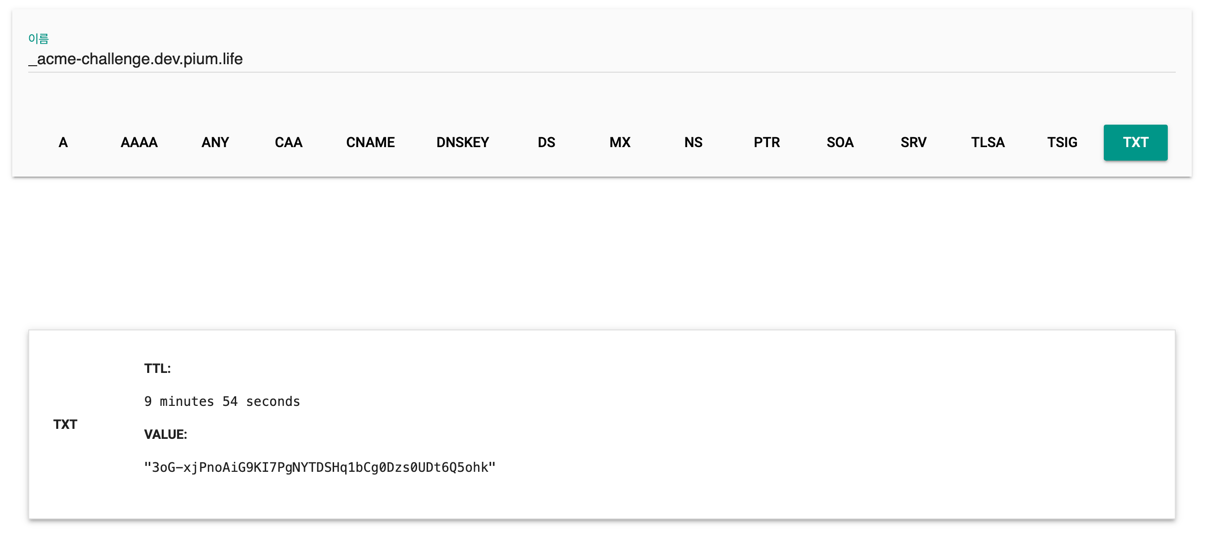Screen dimensions: 1217x550
Task: Click the VALUE heading in result
Action: click(166, 435)
